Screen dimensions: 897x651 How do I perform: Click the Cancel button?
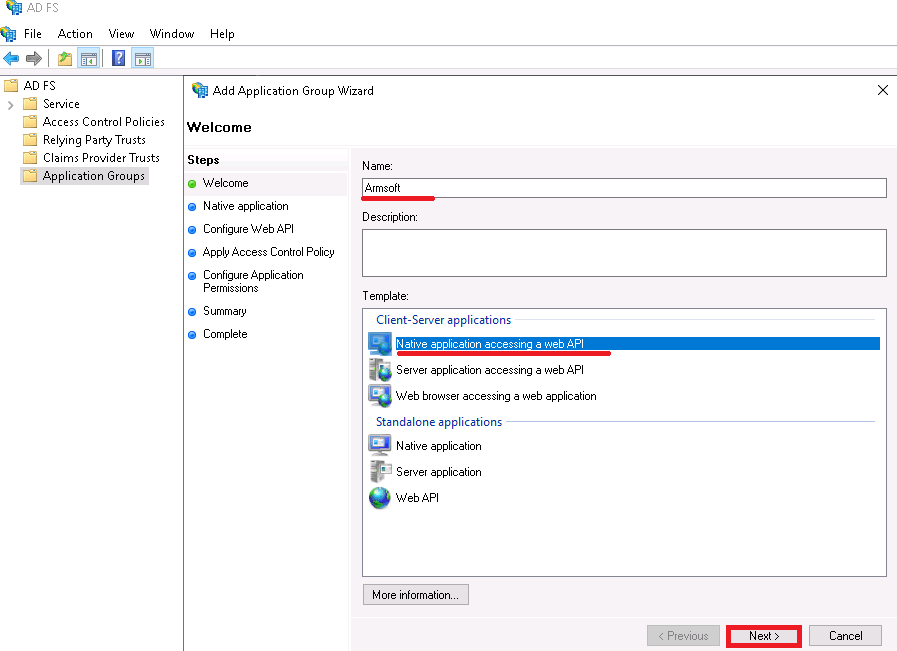pyautogui.click(x=846, y=636)
